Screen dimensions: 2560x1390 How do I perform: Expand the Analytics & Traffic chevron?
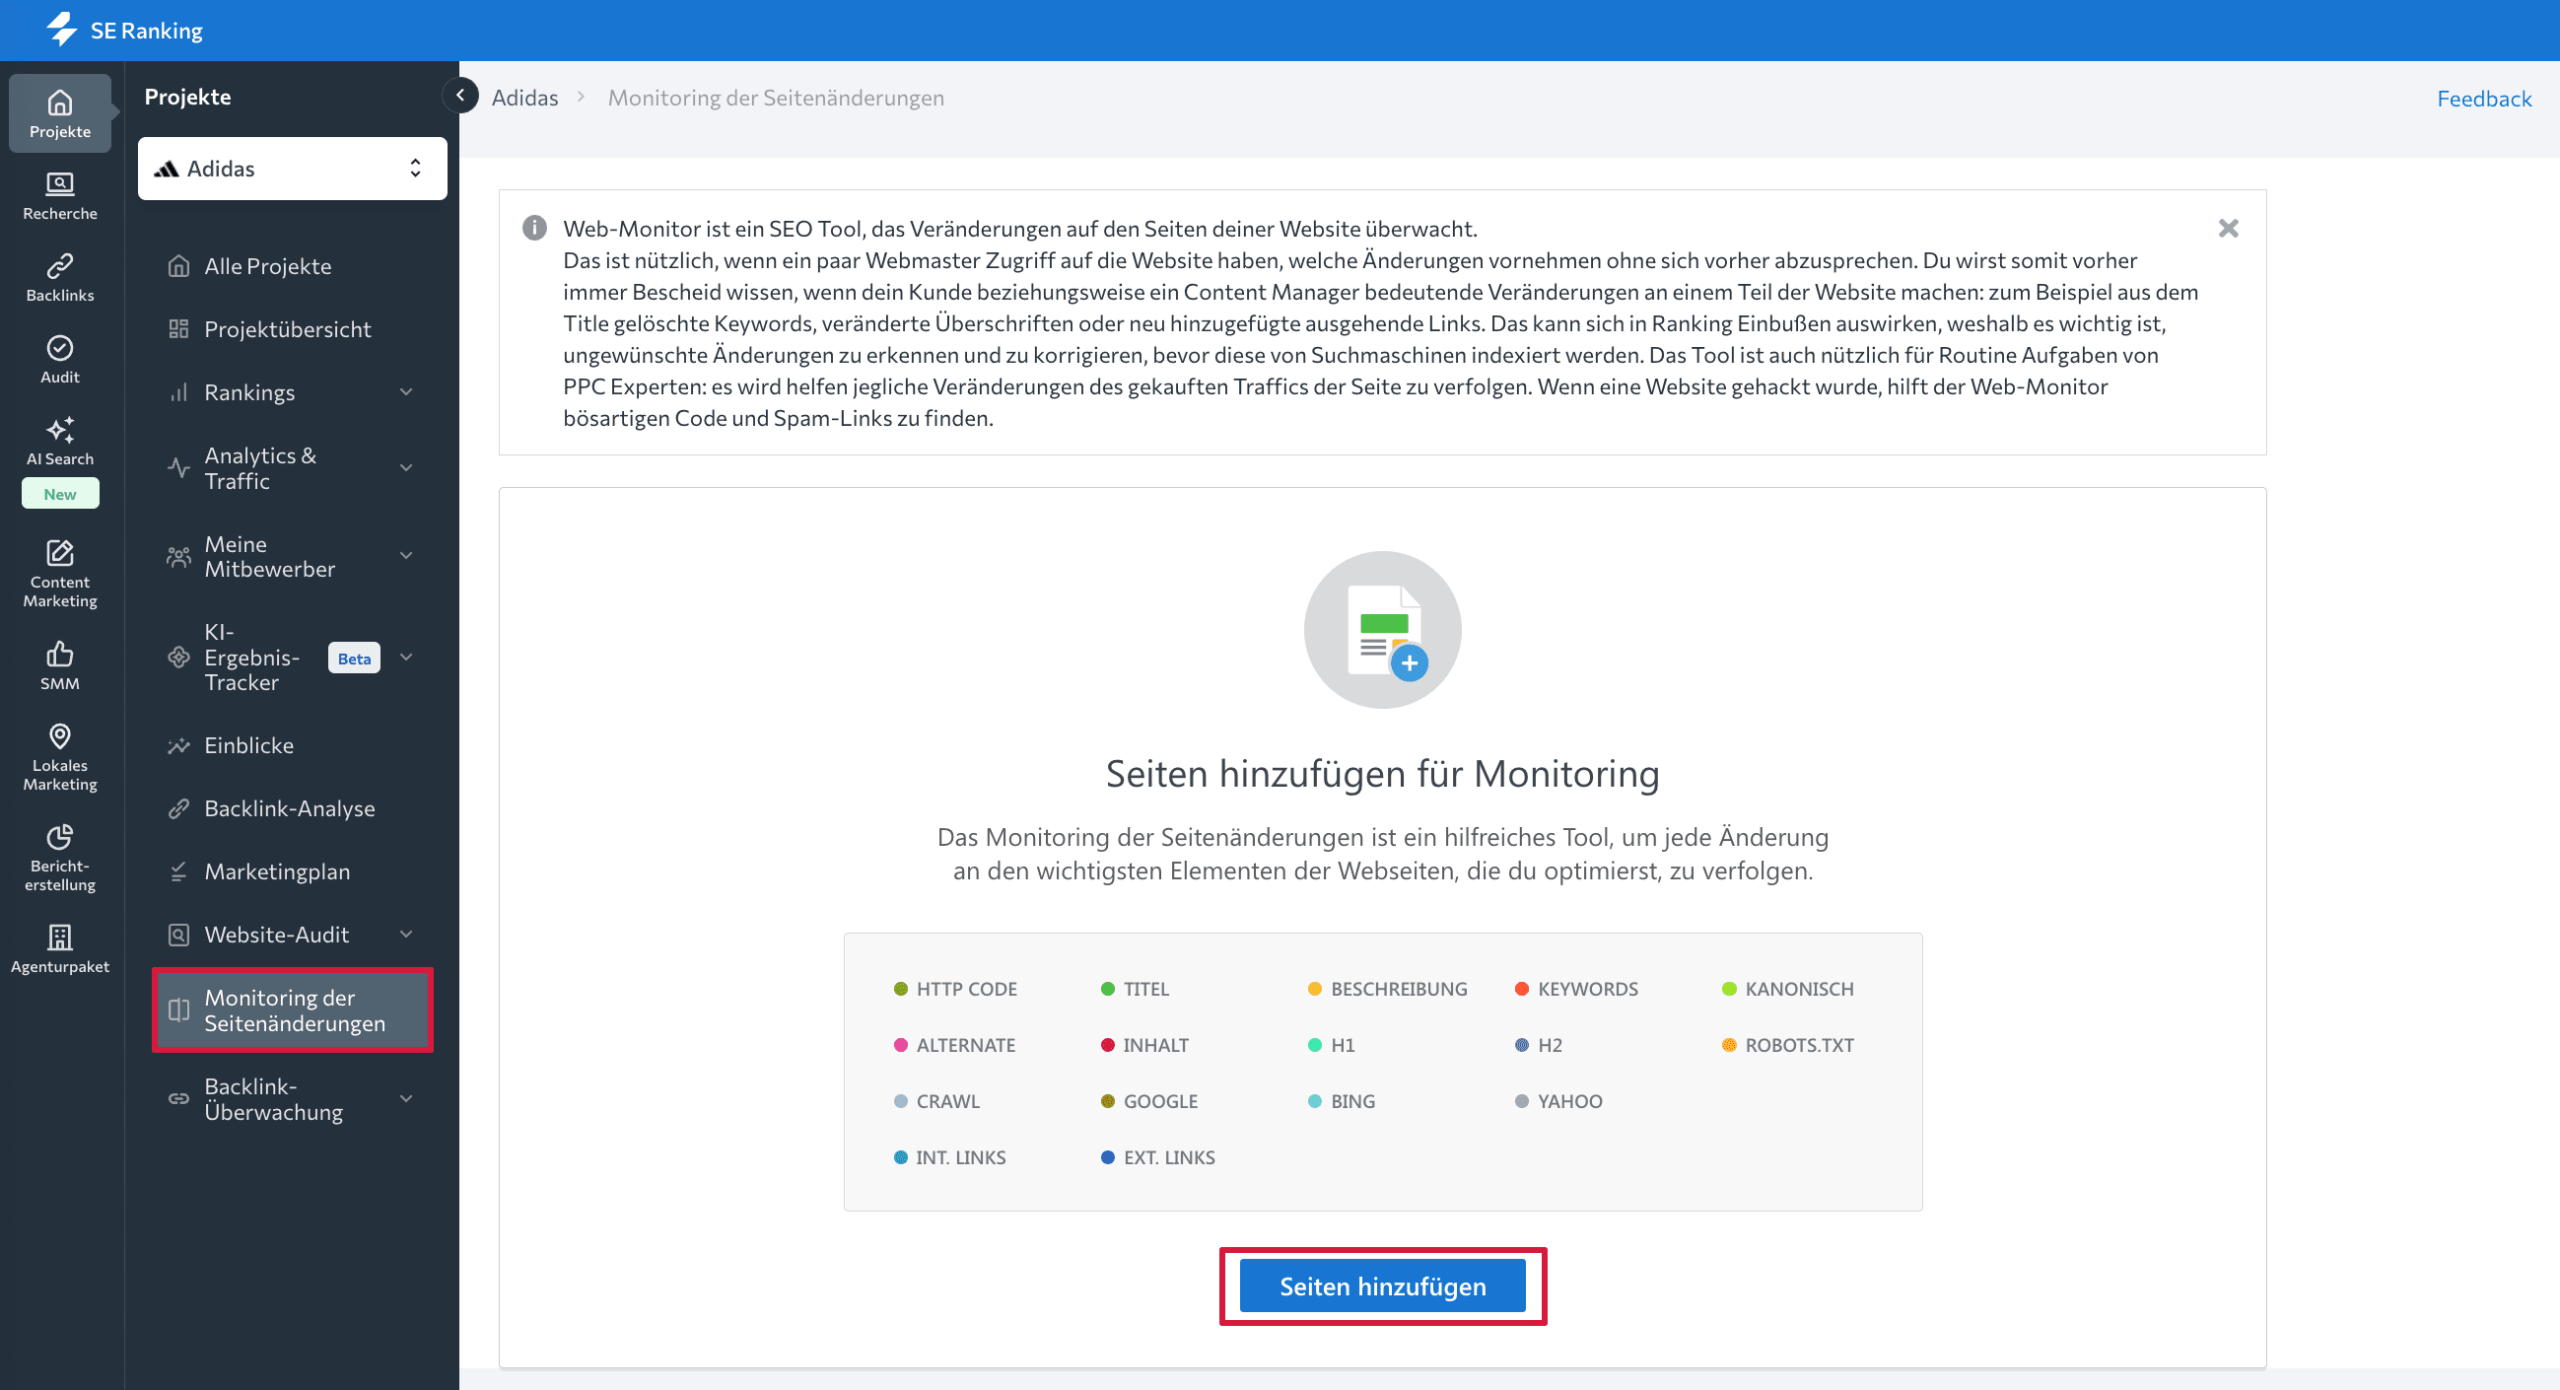click(406, 468)
